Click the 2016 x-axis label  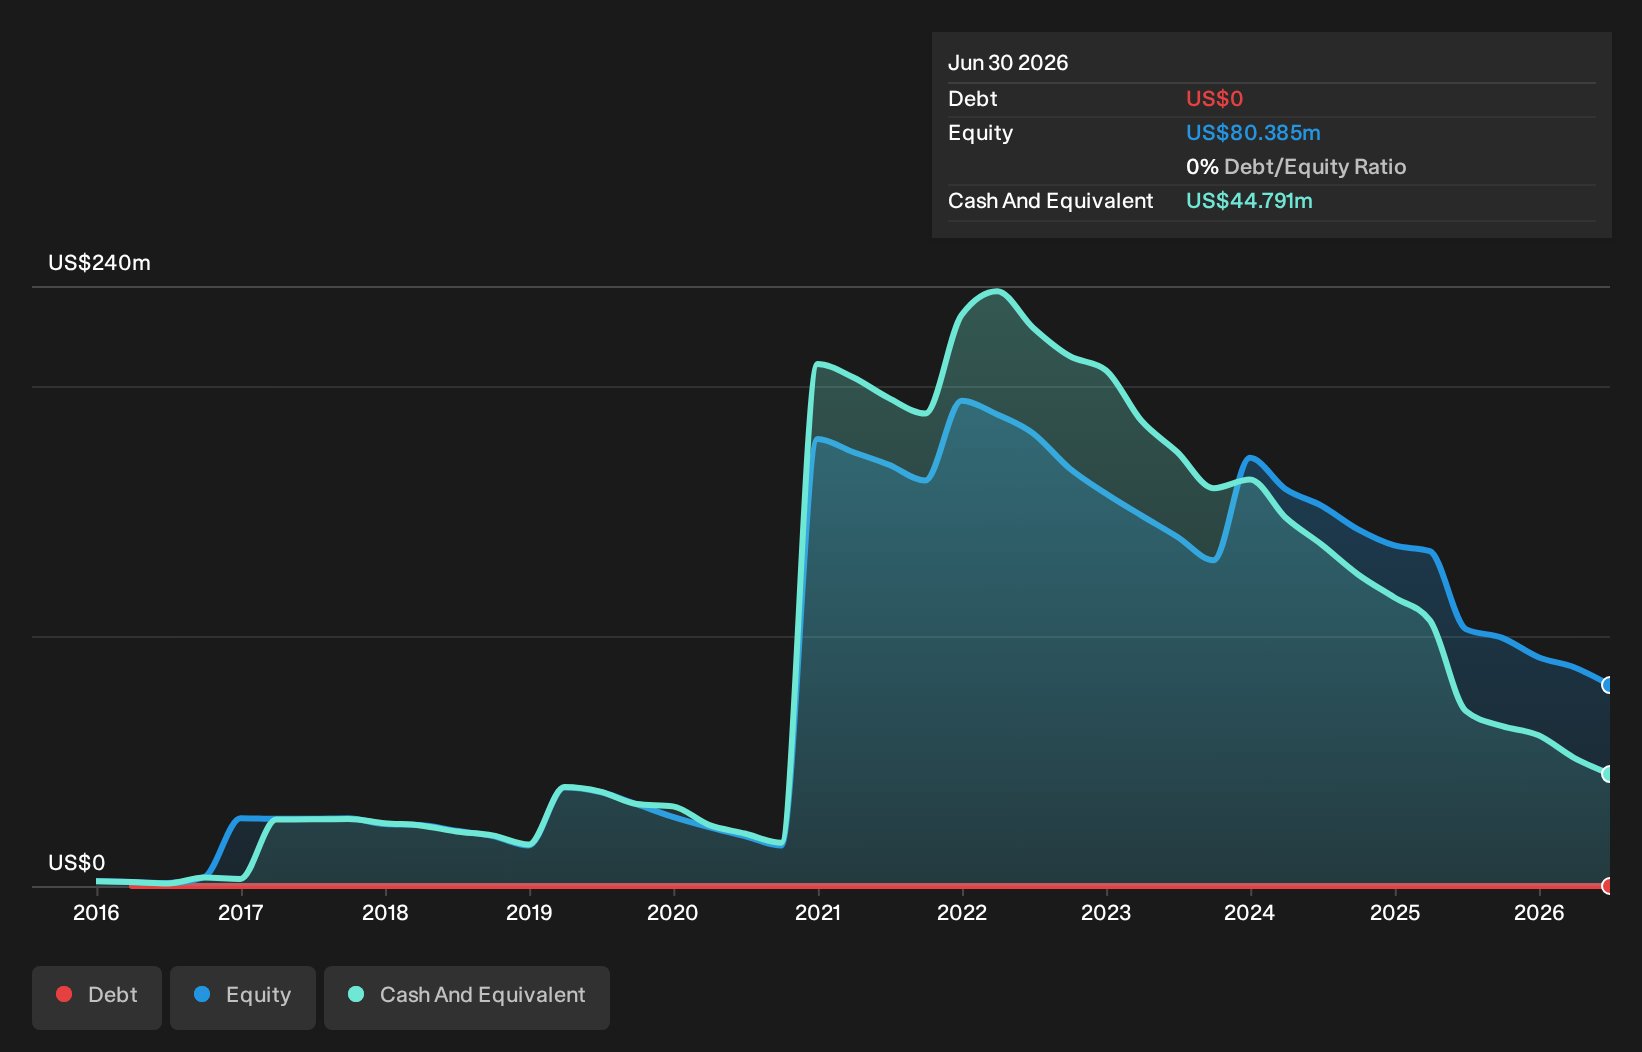pos(96,913)
